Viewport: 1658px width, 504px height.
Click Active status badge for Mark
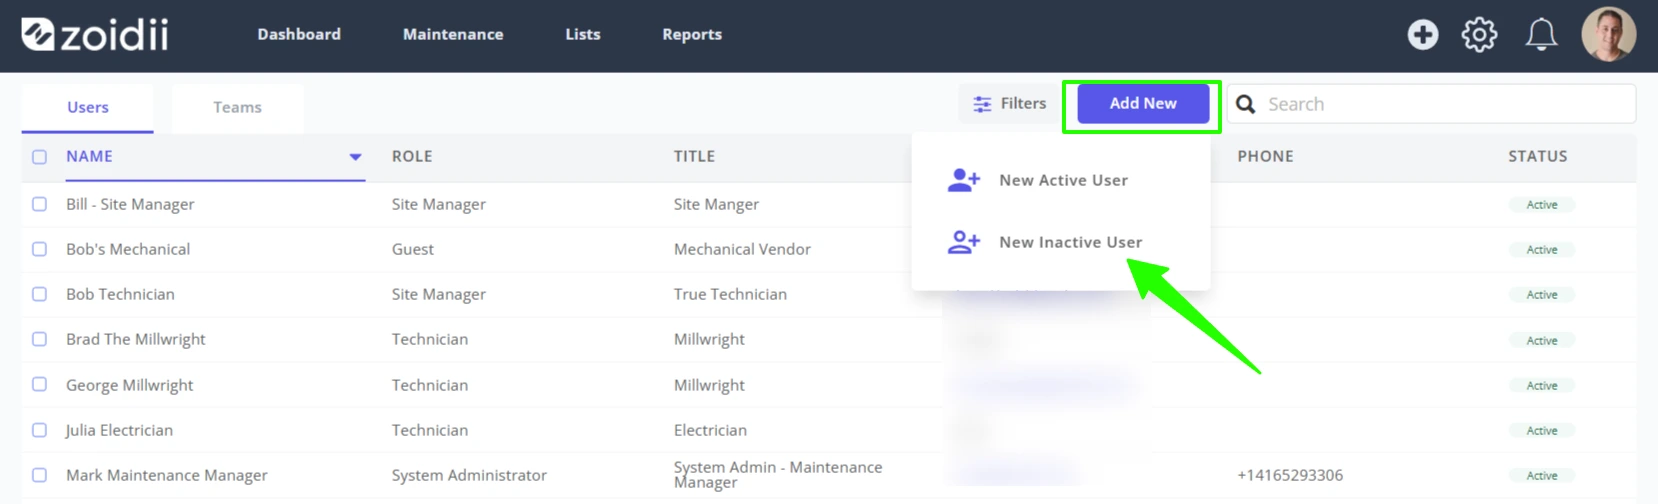[1541, 475]
